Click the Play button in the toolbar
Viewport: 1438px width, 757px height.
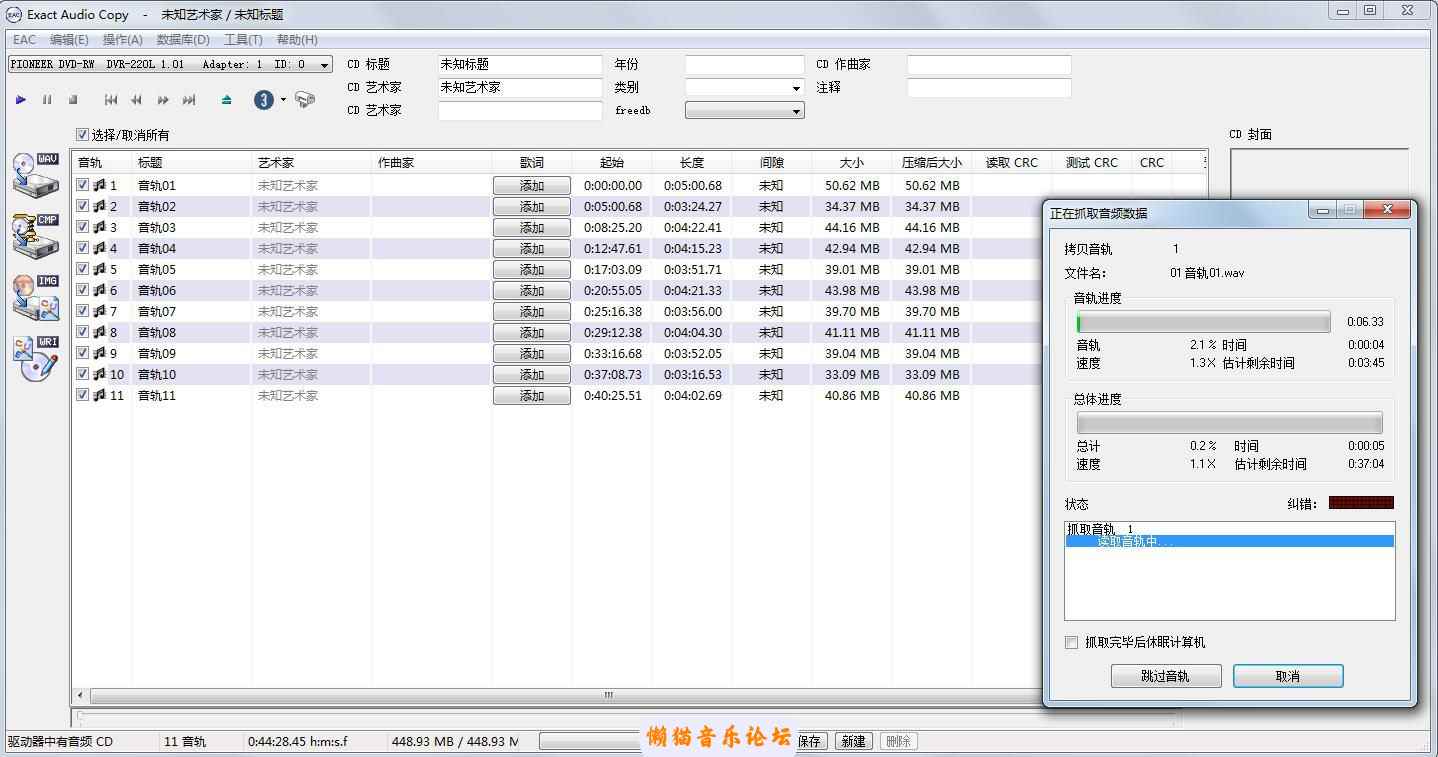click(x=21, y=100)
